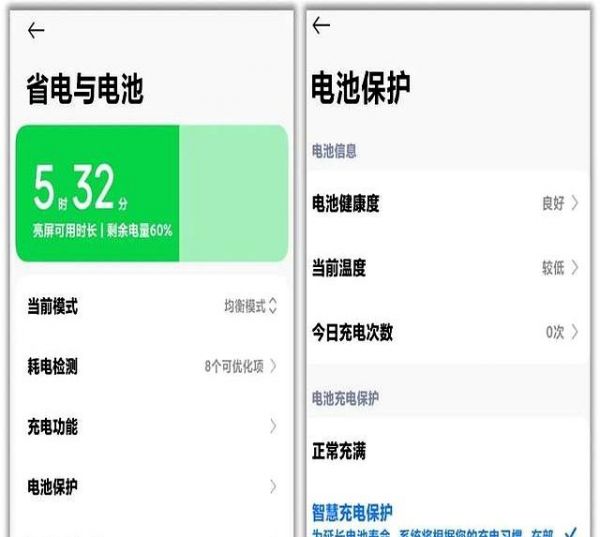Viewport: 600px width, 537px height.
Task: Tap the 今日充电次数 label
Action: click(353, 332)
